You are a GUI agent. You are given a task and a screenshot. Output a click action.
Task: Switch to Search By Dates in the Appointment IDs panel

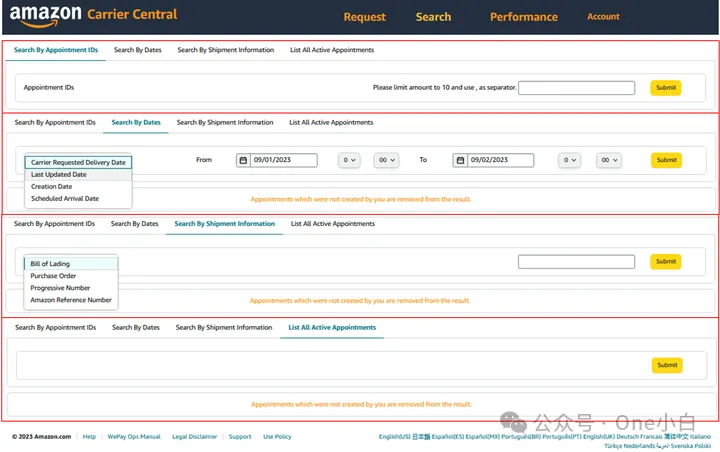[138, 50]
